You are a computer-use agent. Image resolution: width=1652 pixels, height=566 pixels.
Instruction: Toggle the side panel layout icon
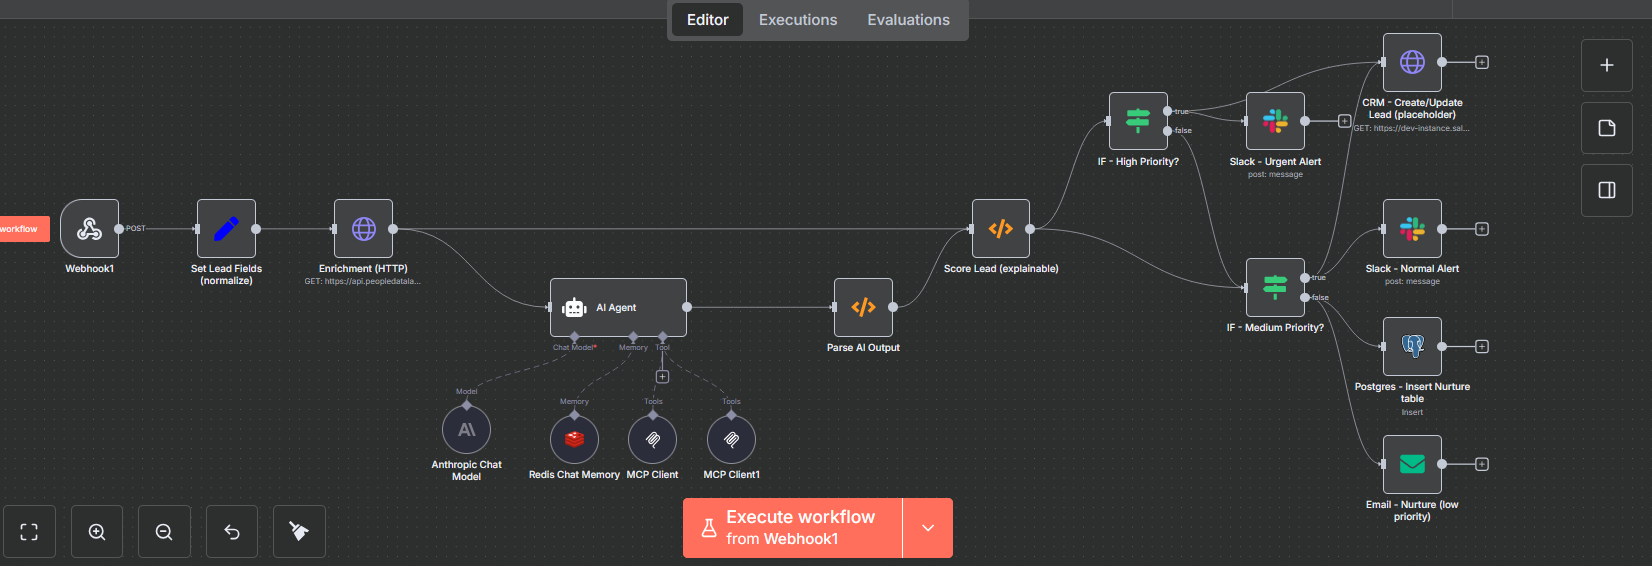point(1607,190)
